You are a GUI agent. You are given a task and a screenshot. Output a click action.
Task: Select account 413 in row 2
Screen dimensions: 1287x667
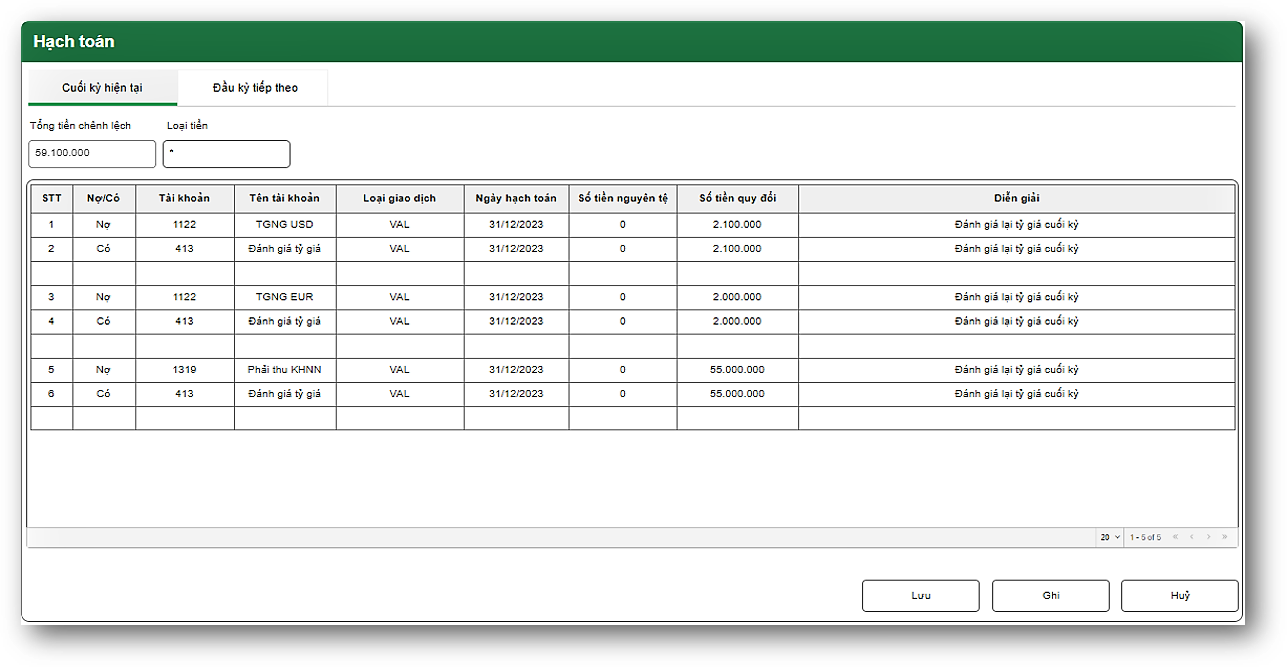185,249
